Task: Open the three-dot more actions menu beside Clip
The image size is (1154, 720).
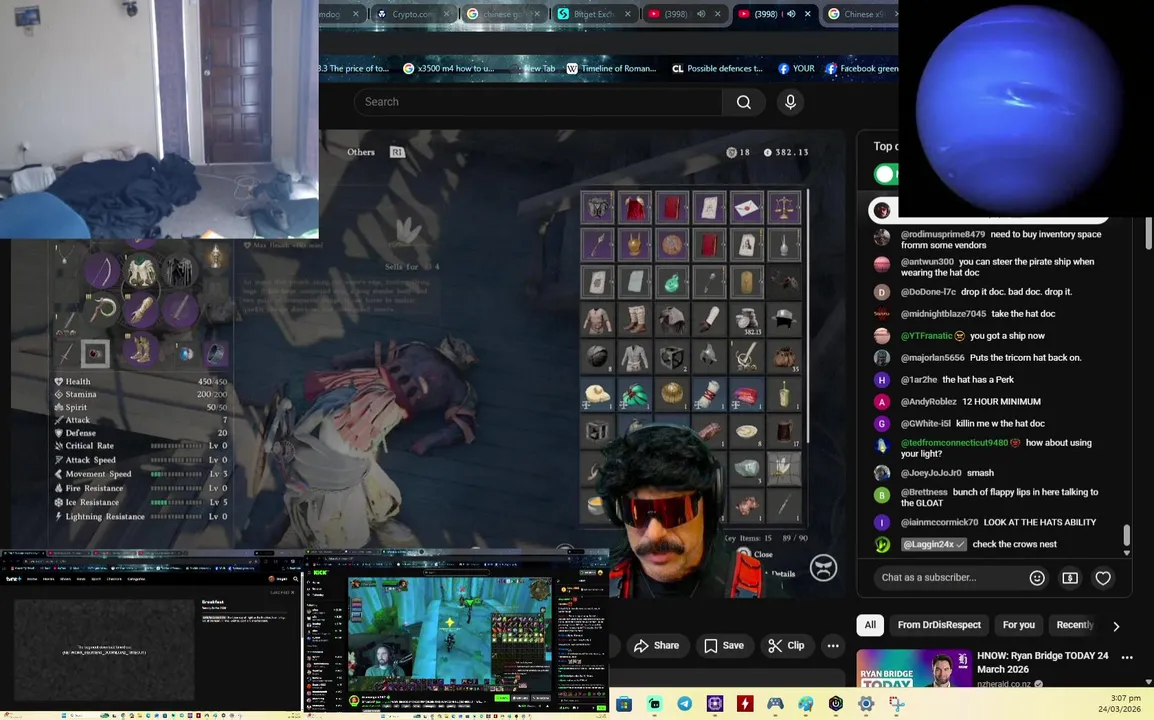Action: pos(833,646)
